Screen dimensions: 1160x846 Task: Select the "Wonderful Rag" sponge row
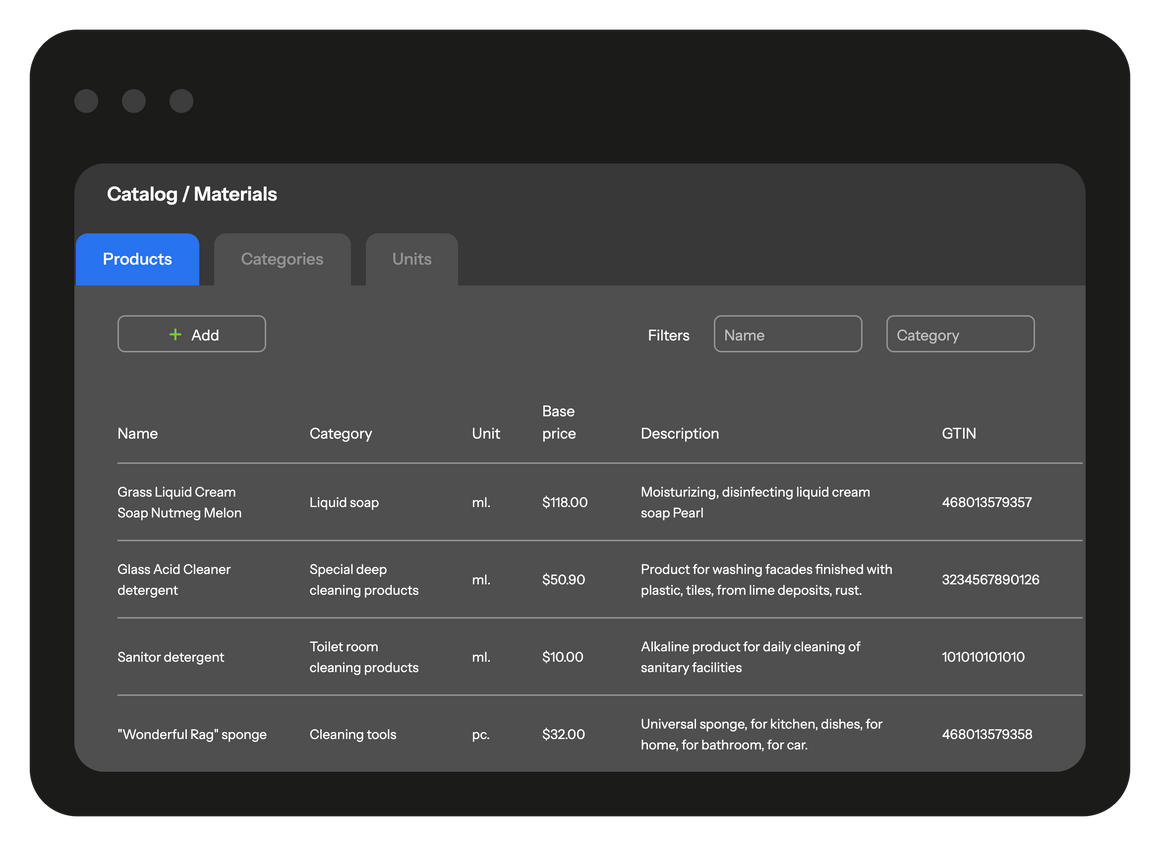192,735
